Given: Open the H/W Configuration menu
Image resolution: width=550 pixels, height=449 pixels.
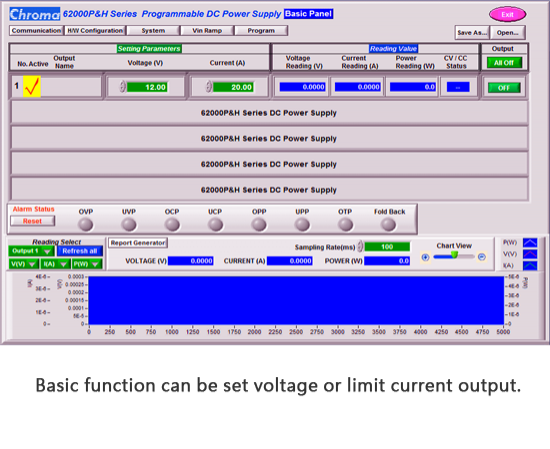Looking at the screenshot, I should click(95, 31).
